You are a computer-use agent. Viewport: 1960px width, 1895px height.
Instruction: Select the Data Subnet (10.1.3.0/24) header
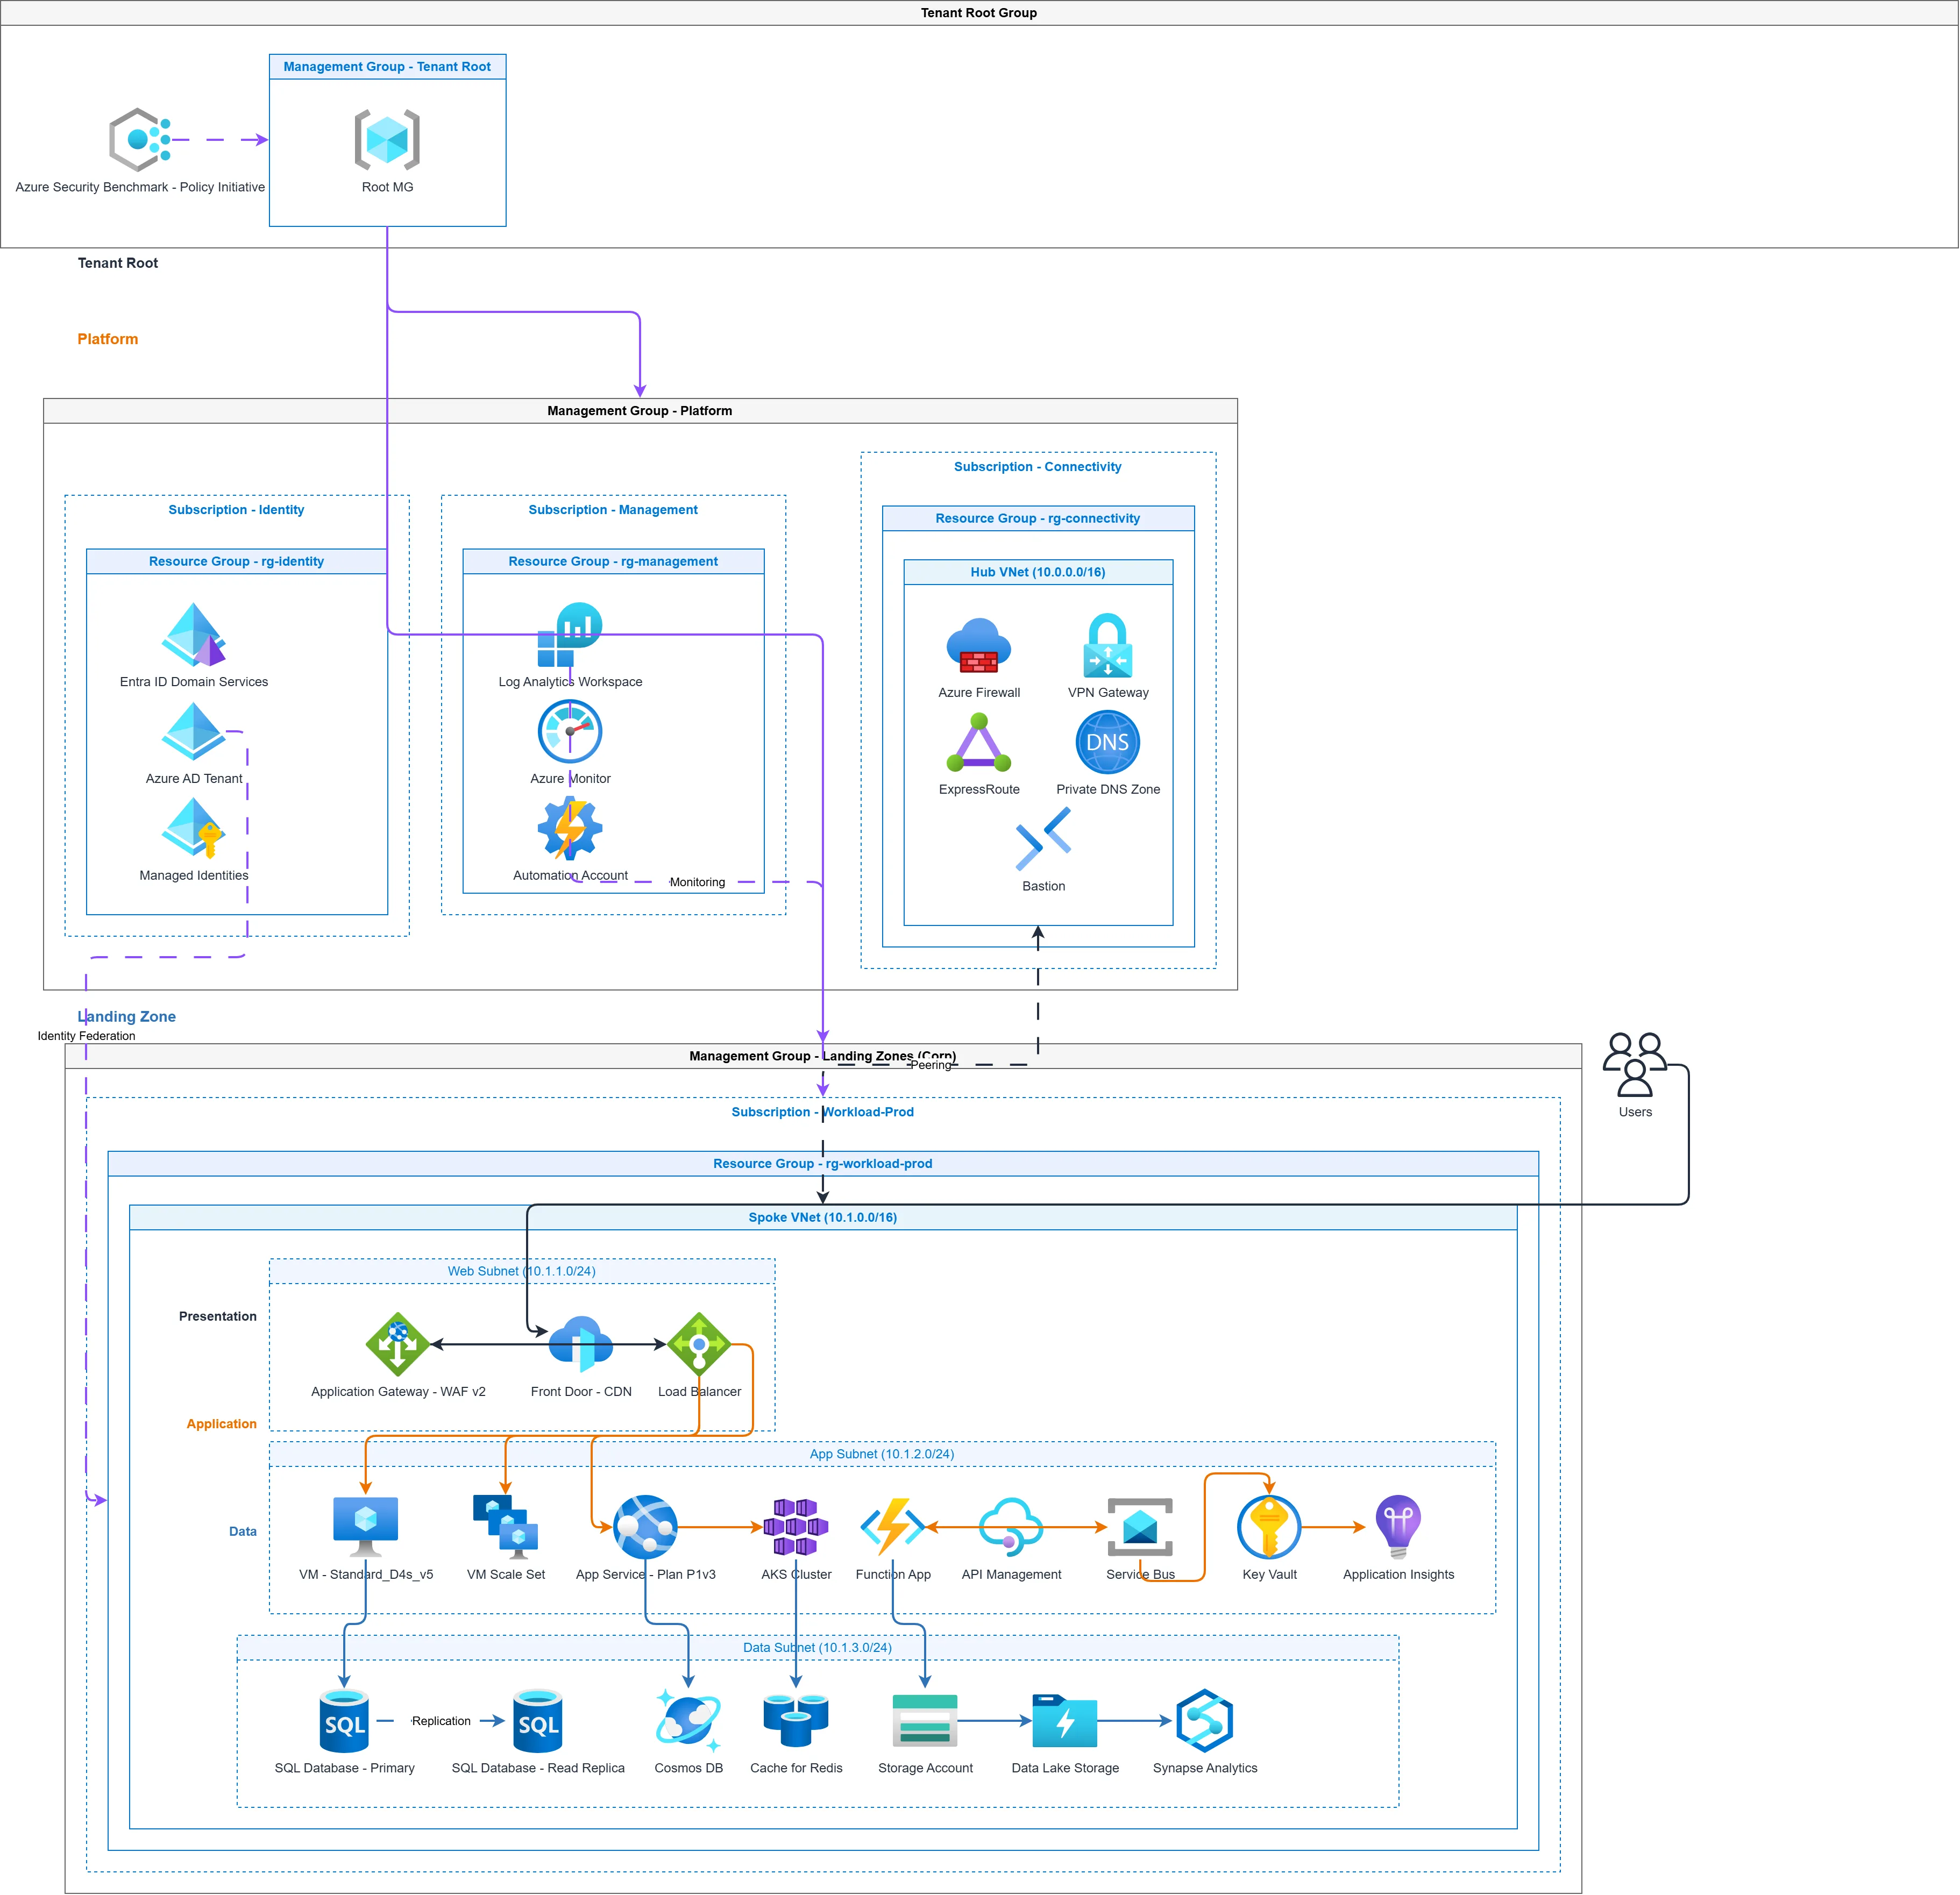[x=818, y=1647]
